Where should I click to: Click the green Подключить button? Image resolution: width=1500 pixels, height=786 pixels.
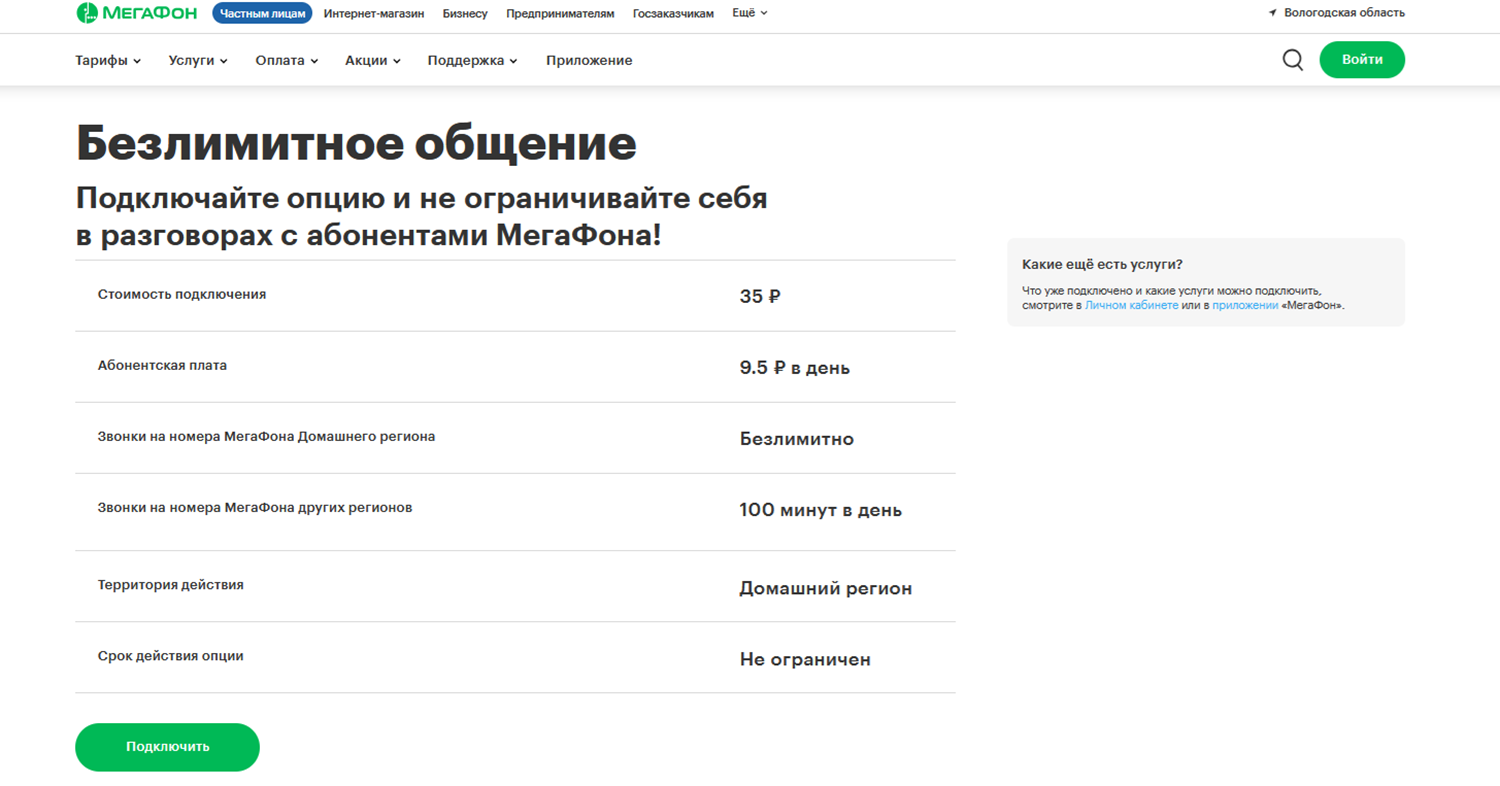coord(167,747)
